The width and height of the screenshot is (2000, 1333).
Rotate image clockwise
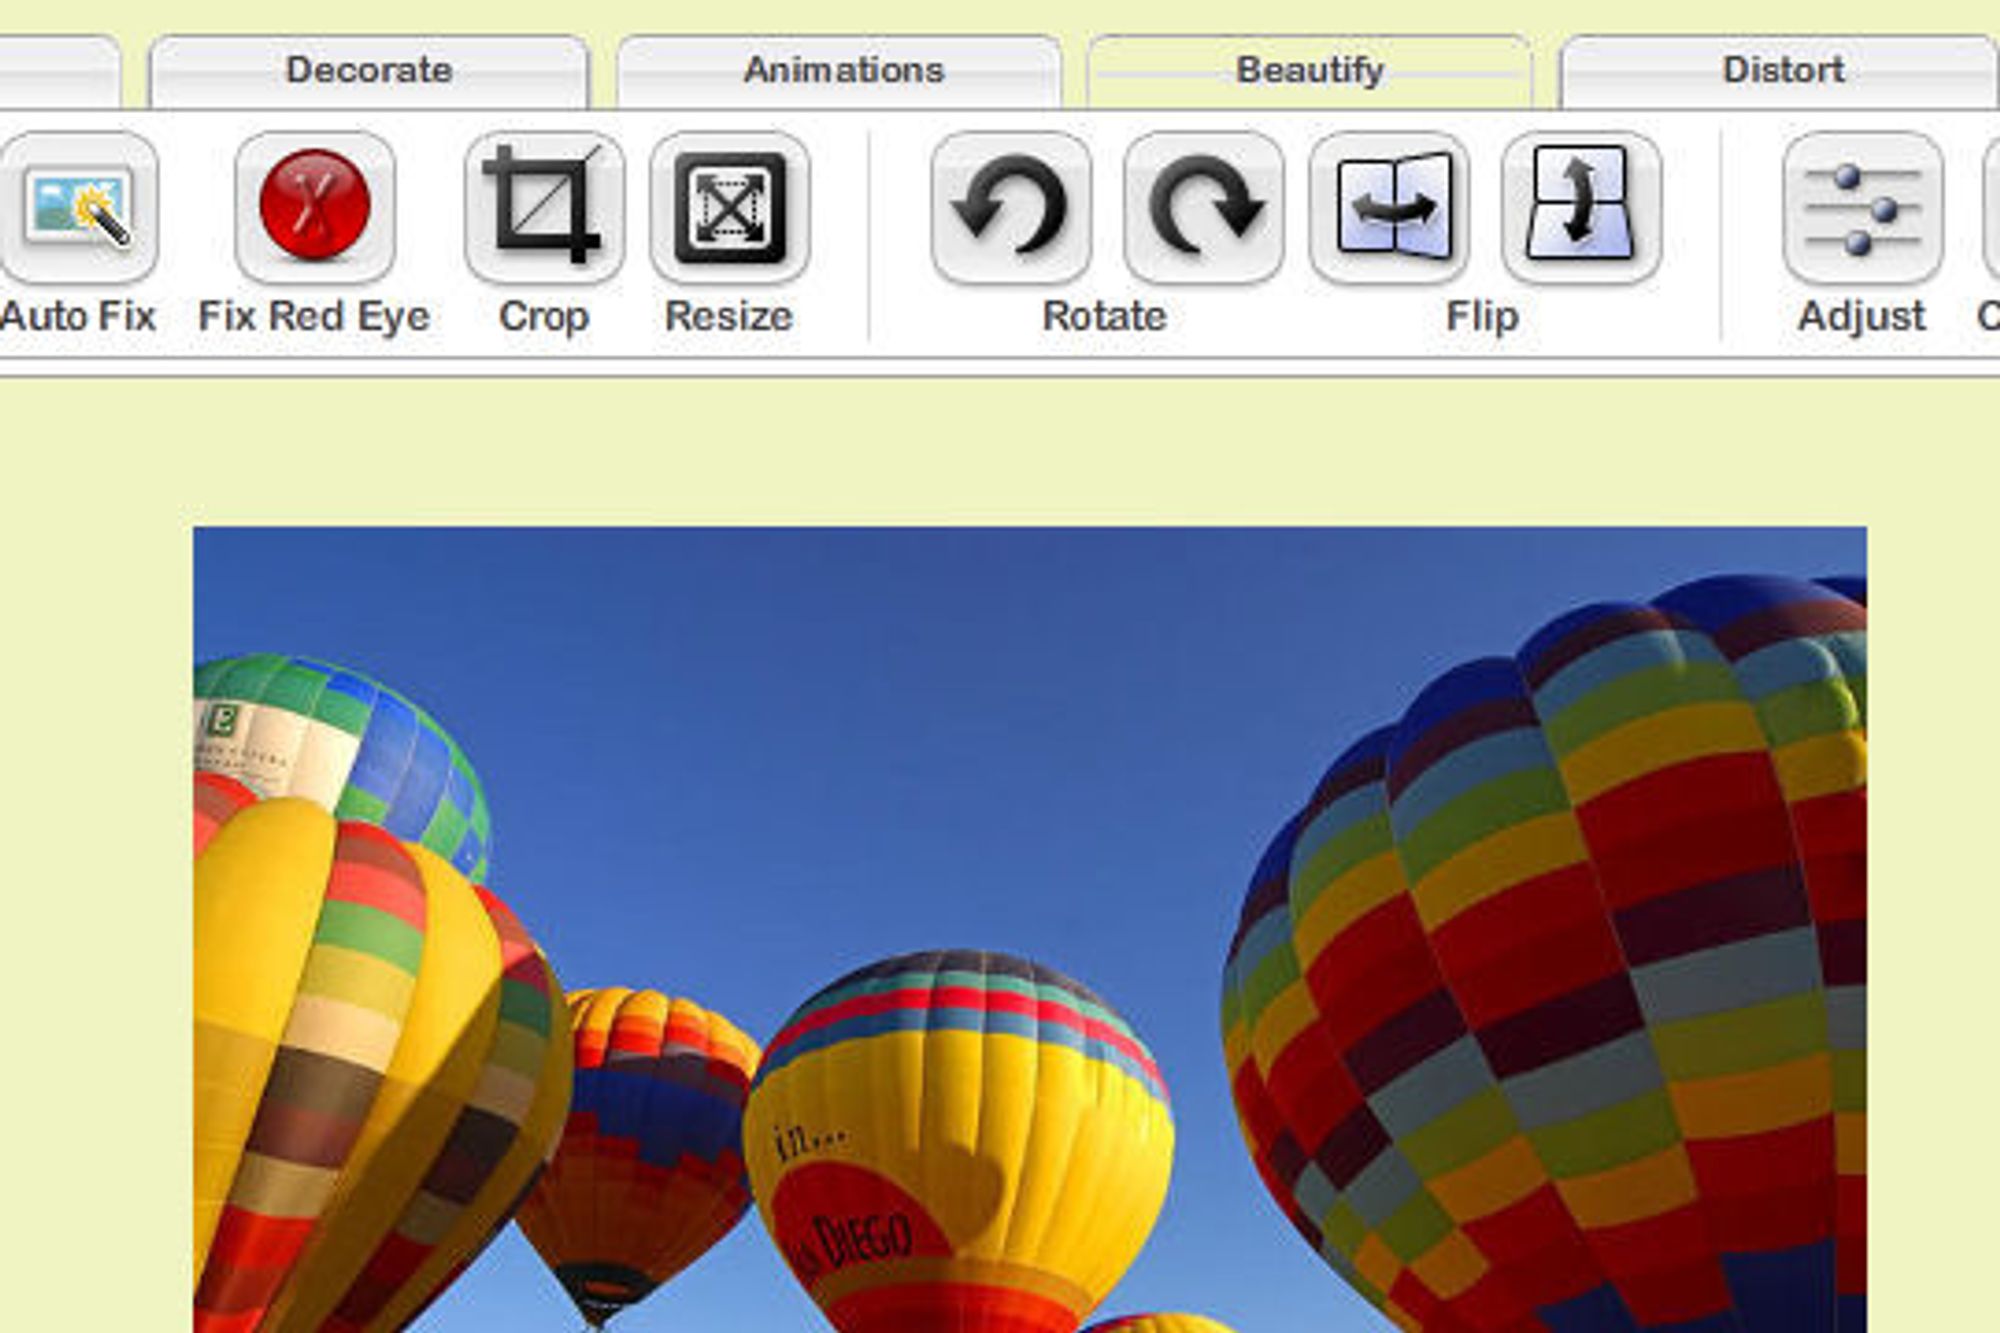pyautogui.click(x=1204, y=208)
